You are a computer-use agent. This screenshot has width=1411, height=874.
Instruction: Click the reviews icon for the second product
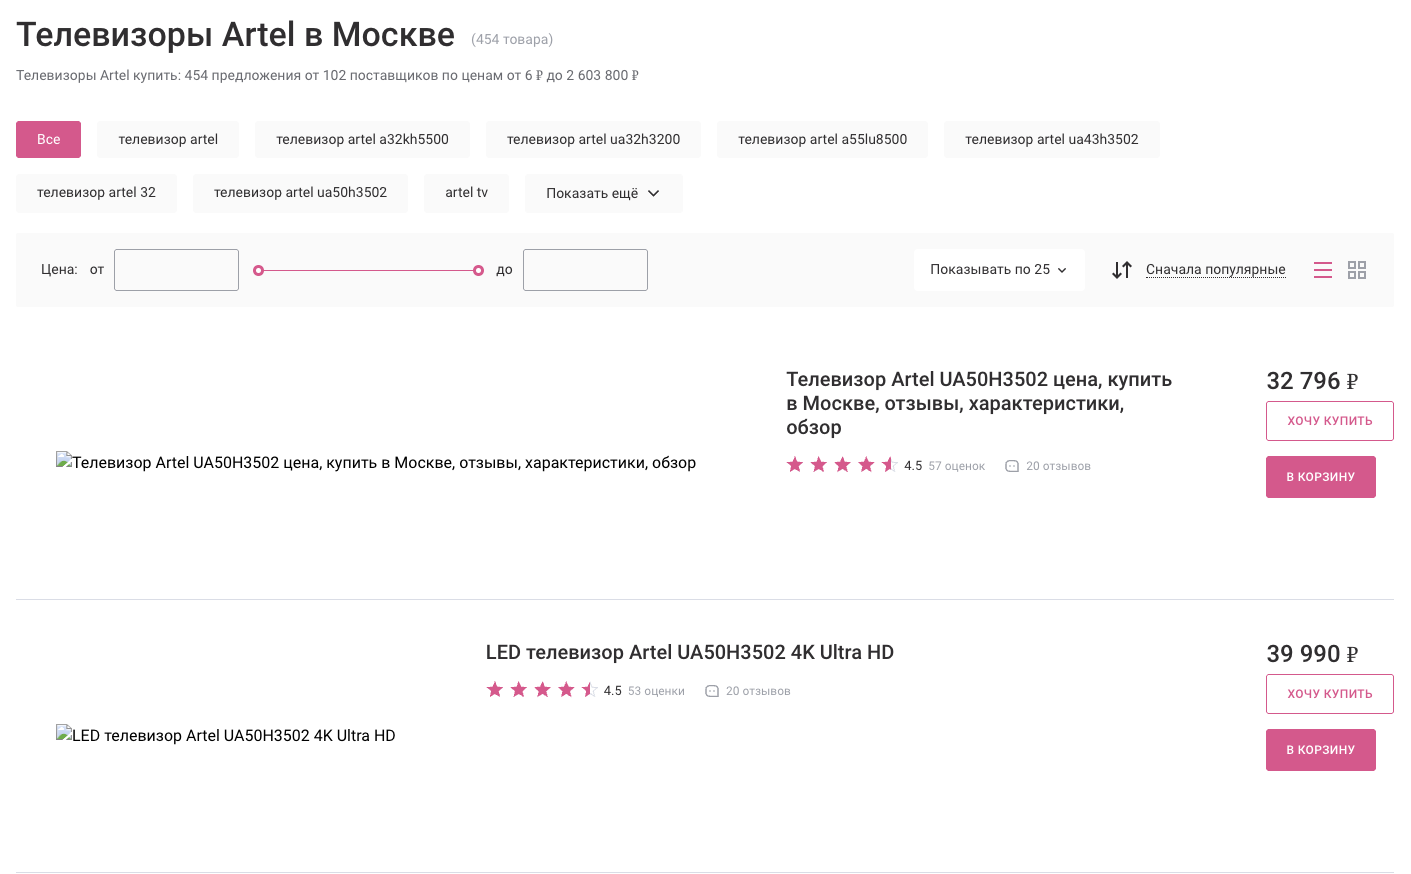[712, 691]
